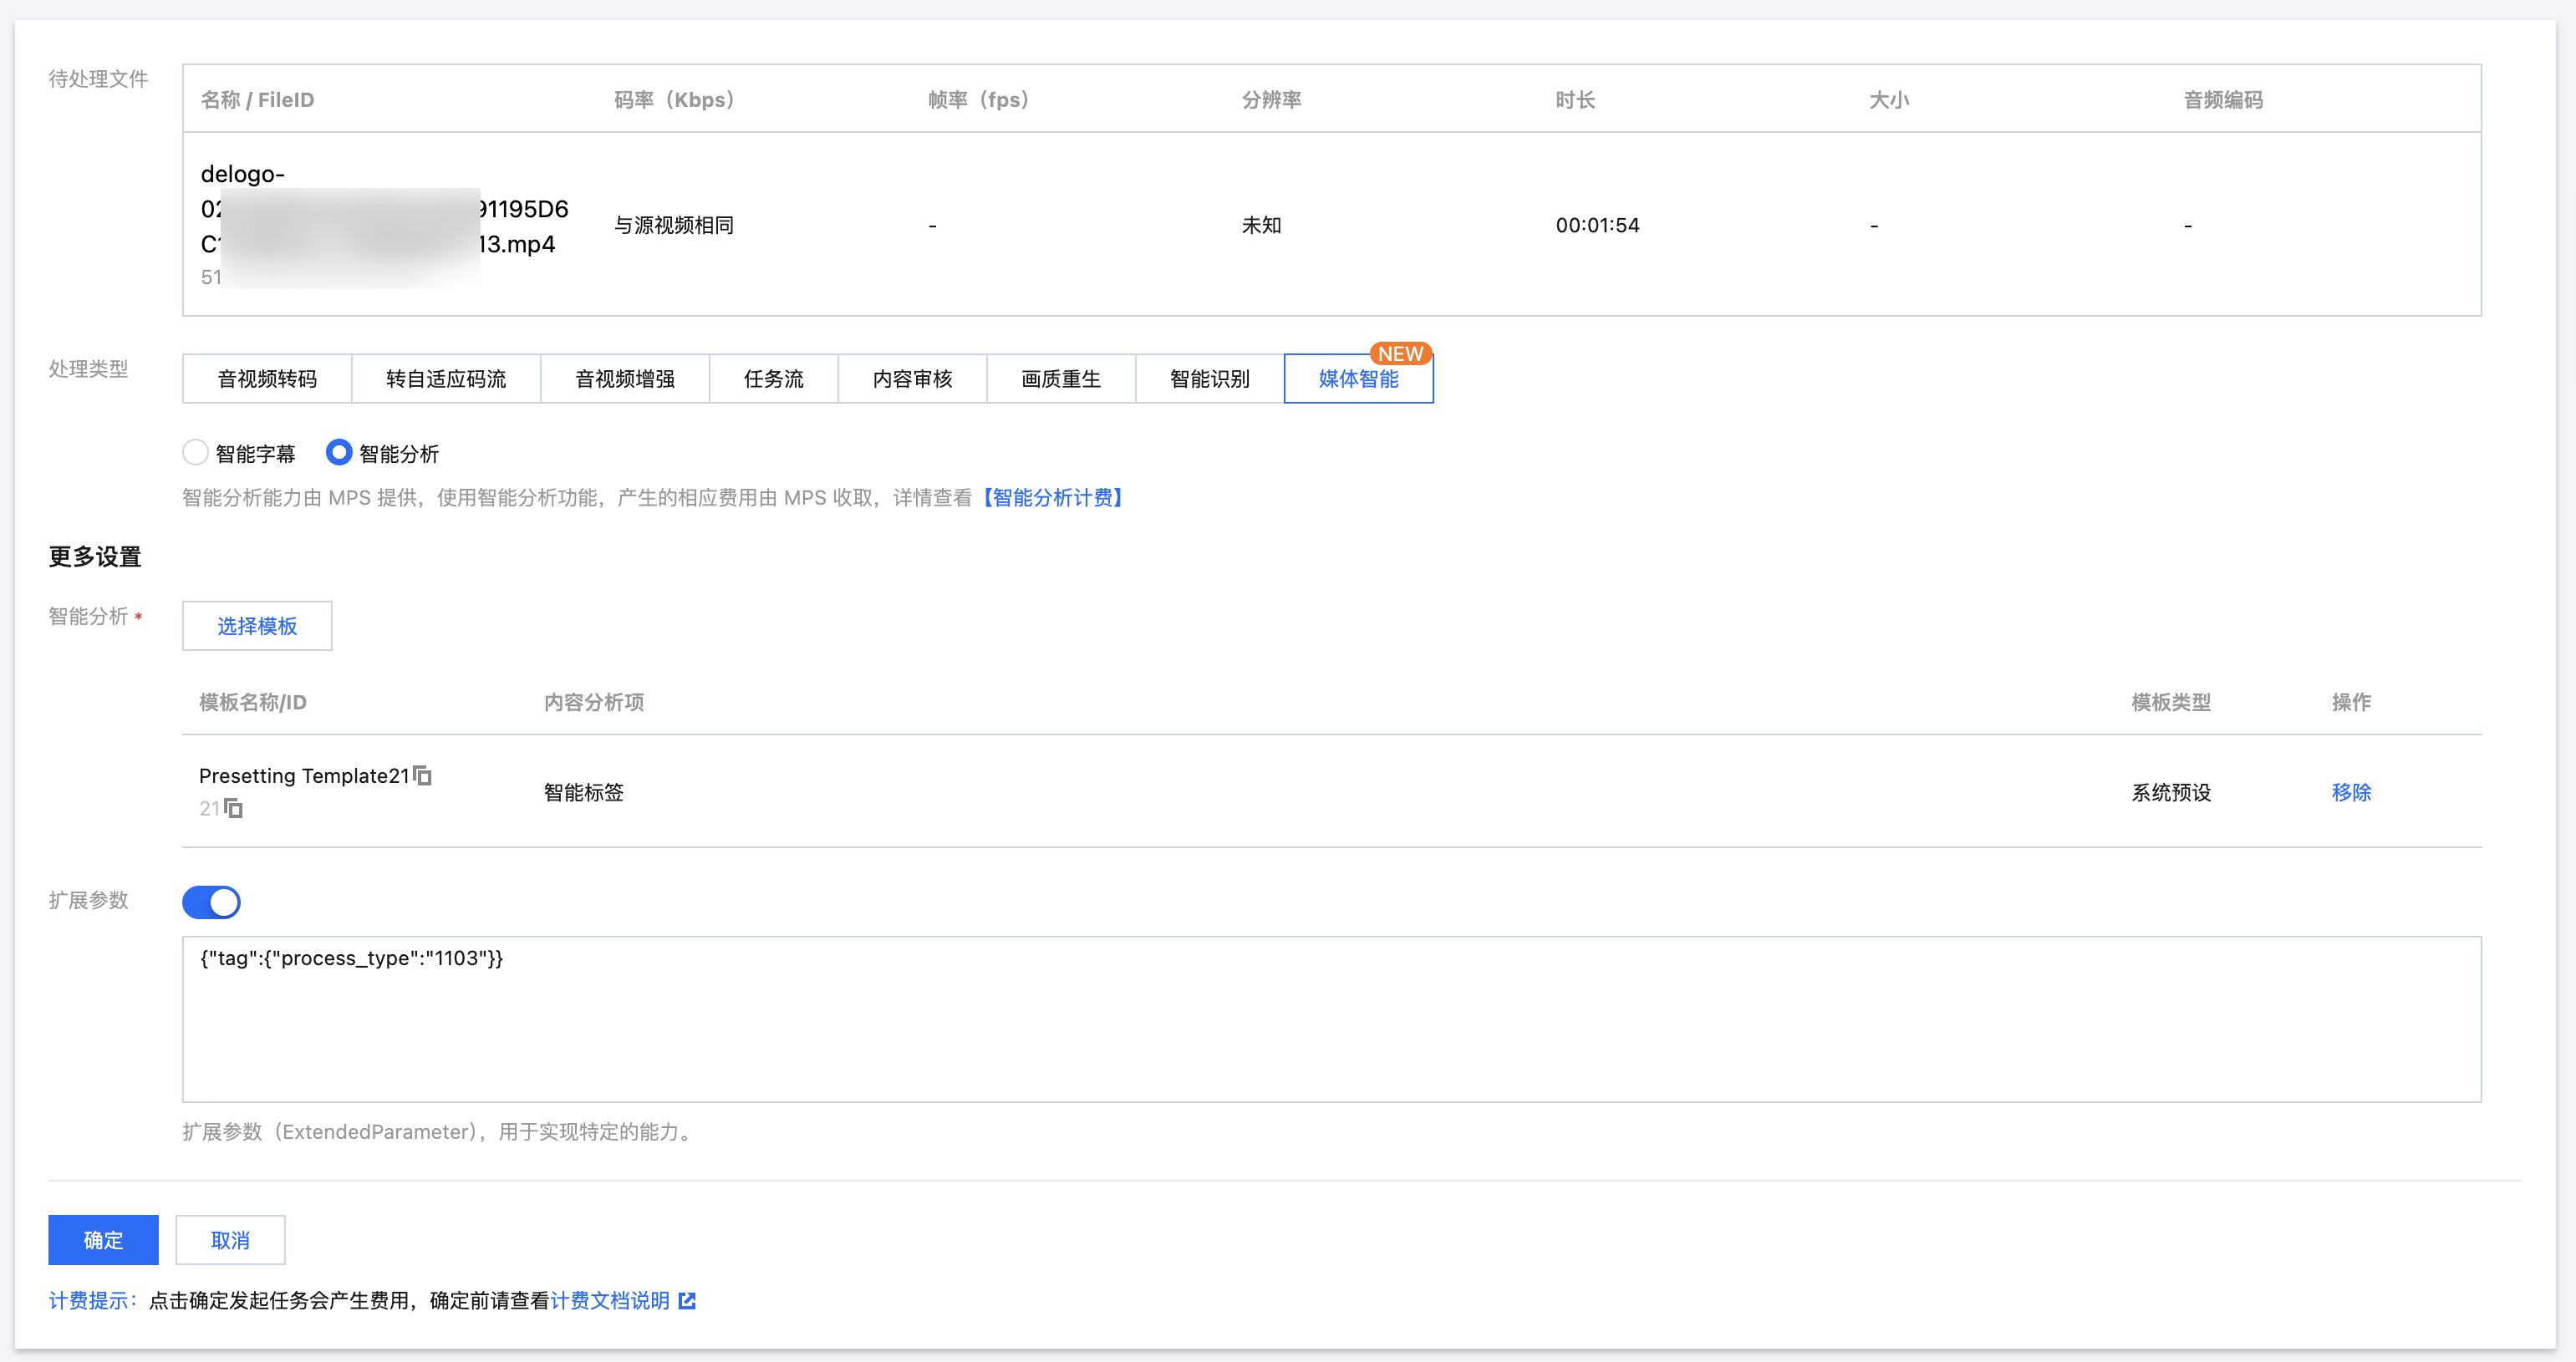This screenshot has width=2576, height=1362.
Task: Select the 媒体智能 NEW tab
Action: pos(1359,379)
